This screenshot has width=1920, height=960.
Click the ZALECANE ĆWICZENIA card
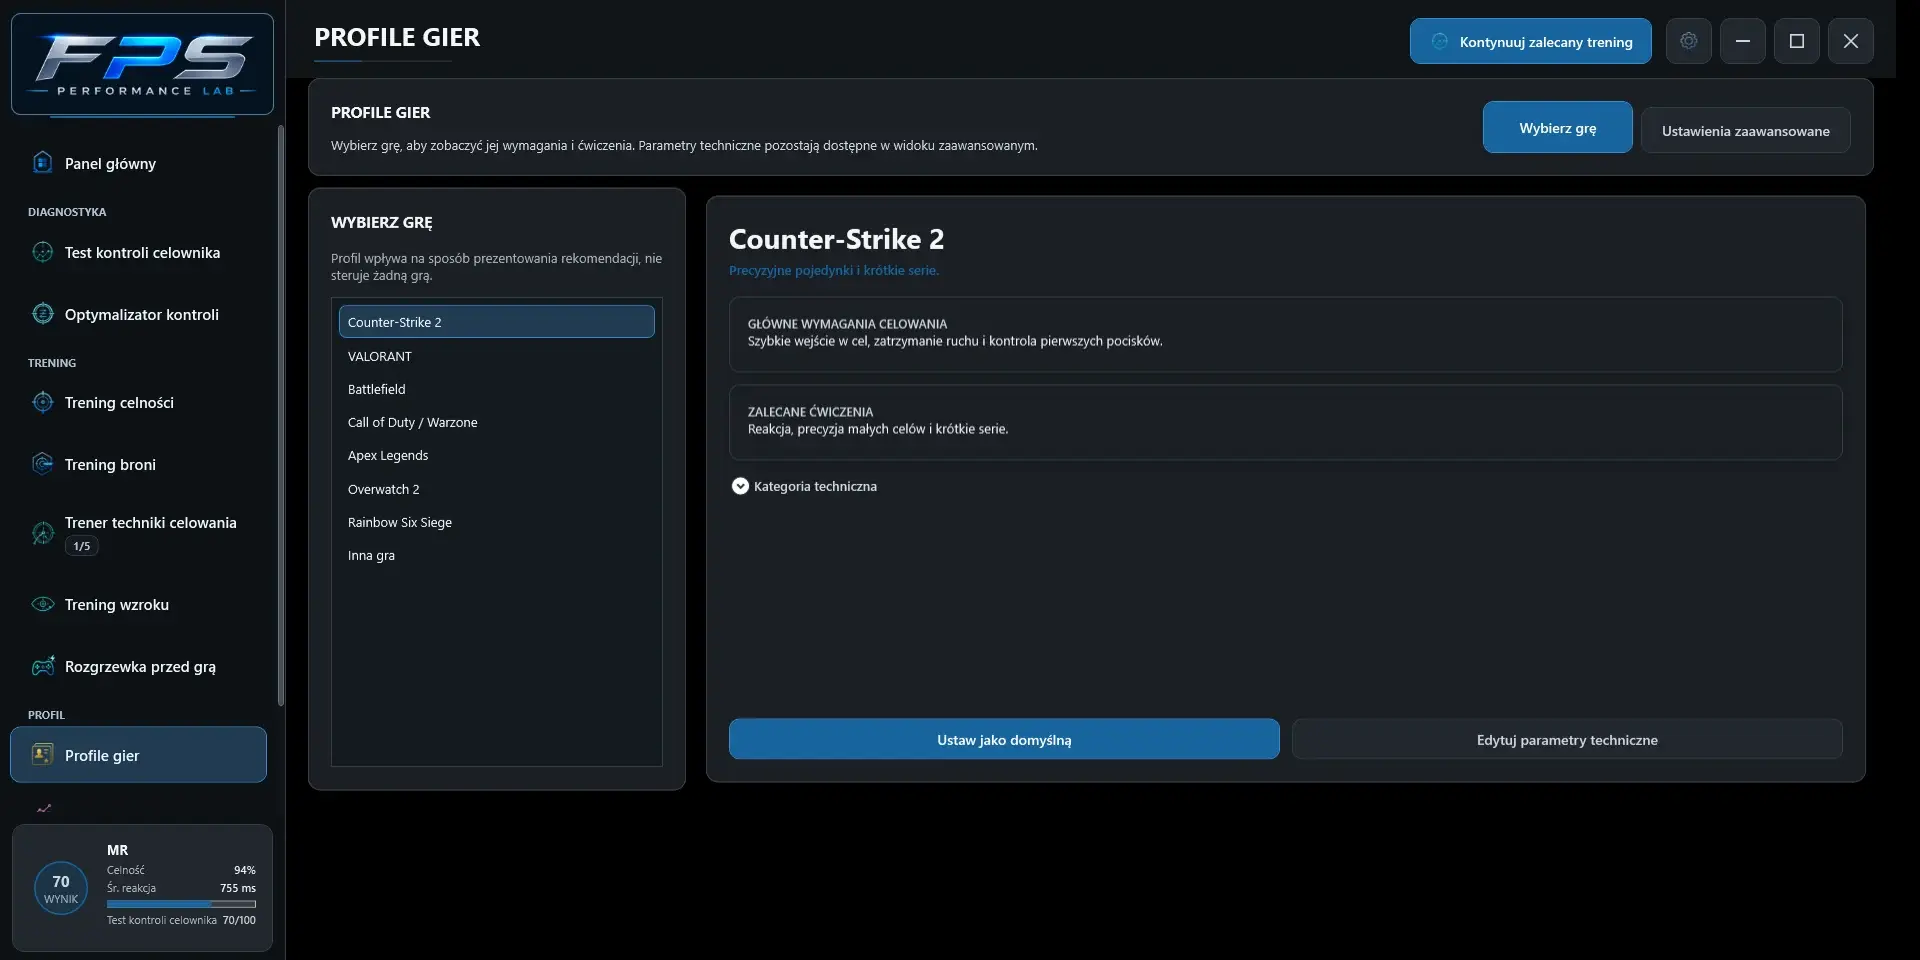pos(1286,422)
